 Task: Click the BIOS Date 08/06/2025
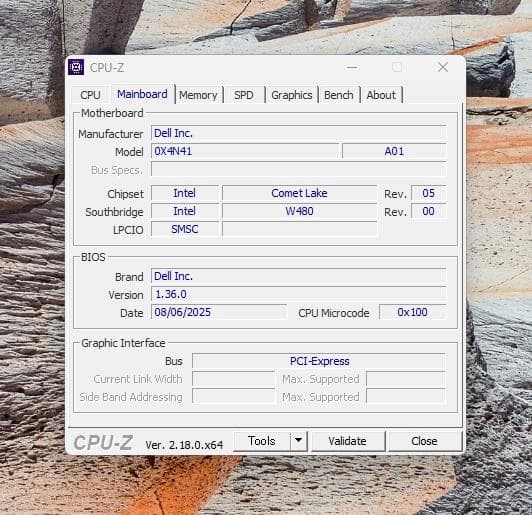pyautogui.click(x=219, y=312)
